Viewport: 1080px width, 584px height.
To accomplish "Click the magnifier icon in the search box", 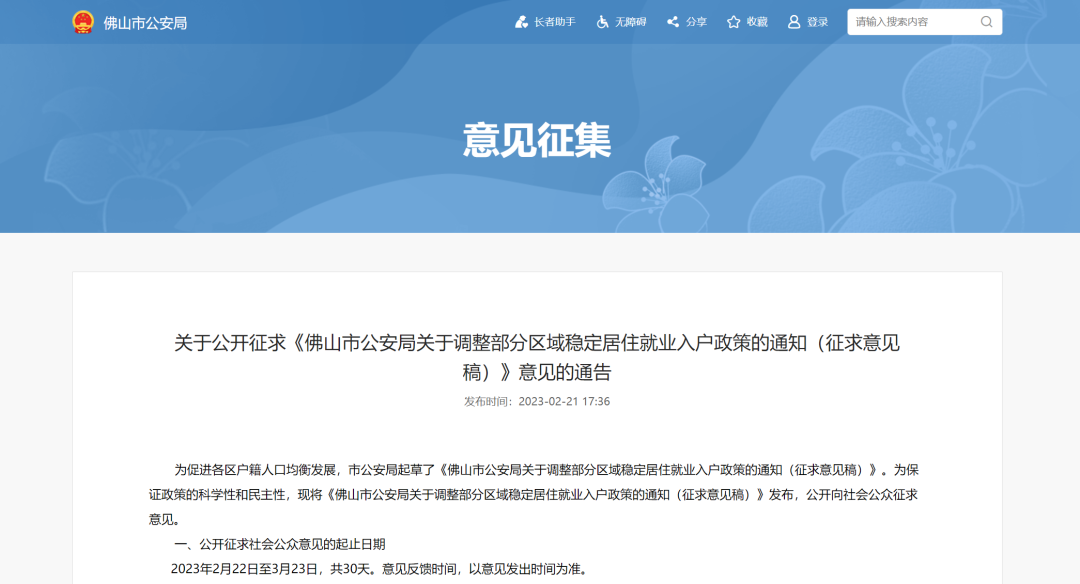I will pos(986,22).
